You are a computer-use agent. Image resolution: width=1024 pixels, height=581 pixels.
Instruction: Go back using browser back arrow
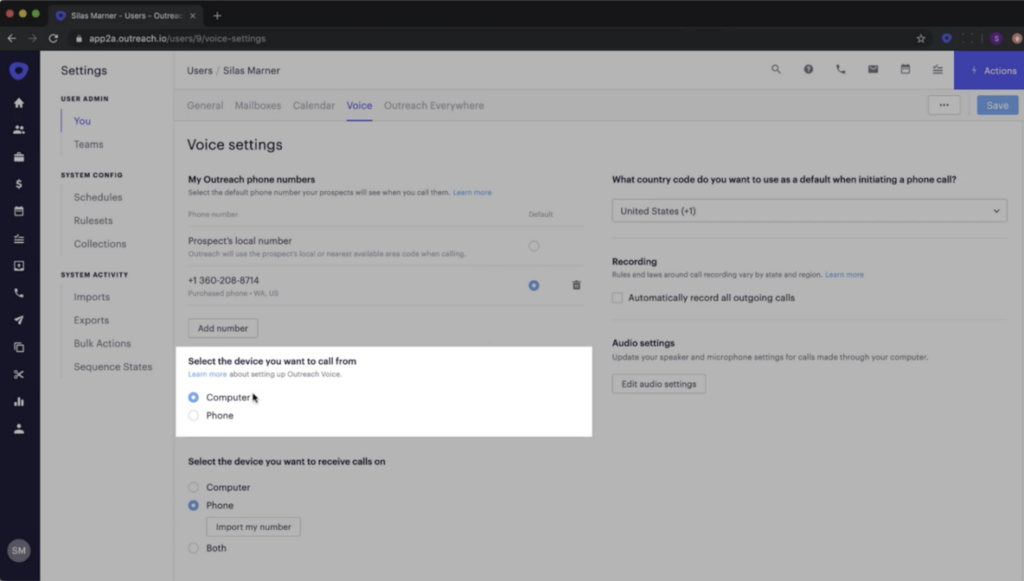[x=12, y=39]
